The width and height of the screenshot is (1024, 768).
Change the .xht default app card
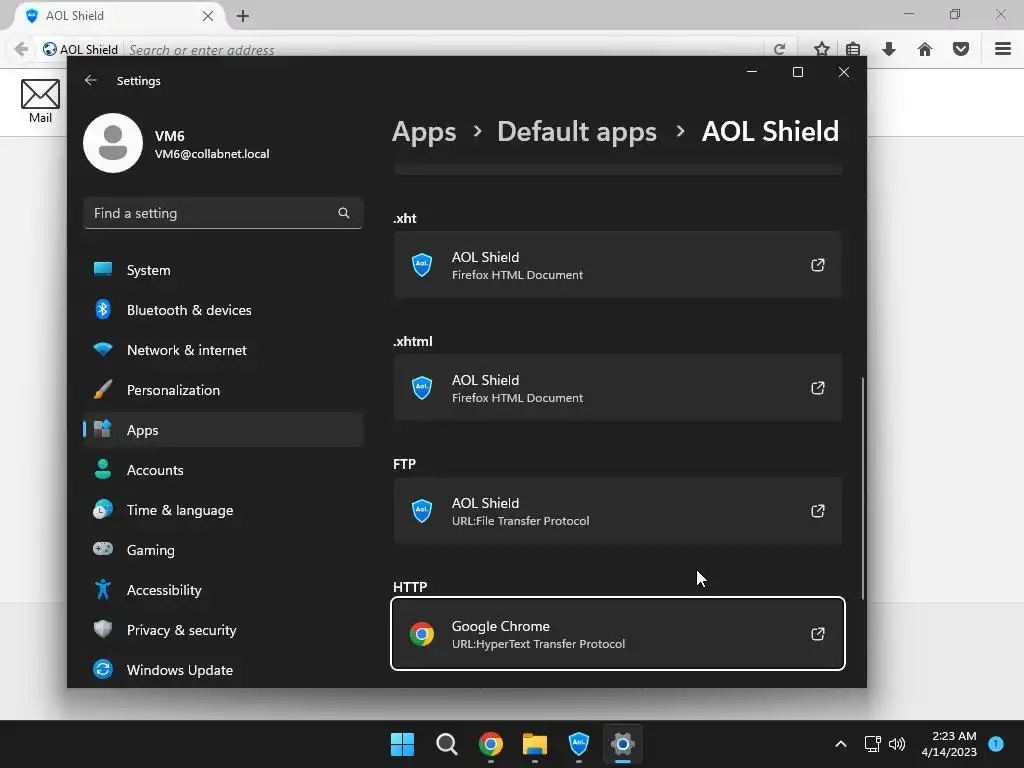pos(617,264)
